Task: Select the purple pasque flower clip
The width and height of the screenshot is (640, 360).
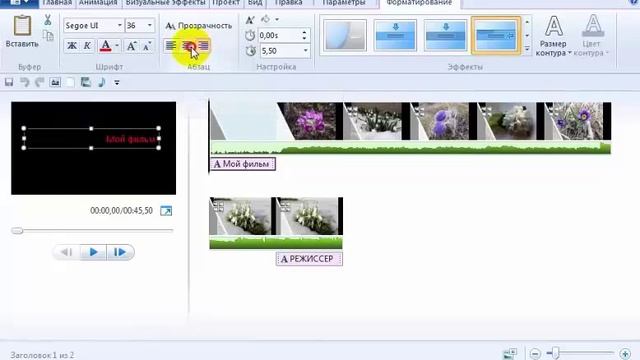Action: tap(443, 121)
